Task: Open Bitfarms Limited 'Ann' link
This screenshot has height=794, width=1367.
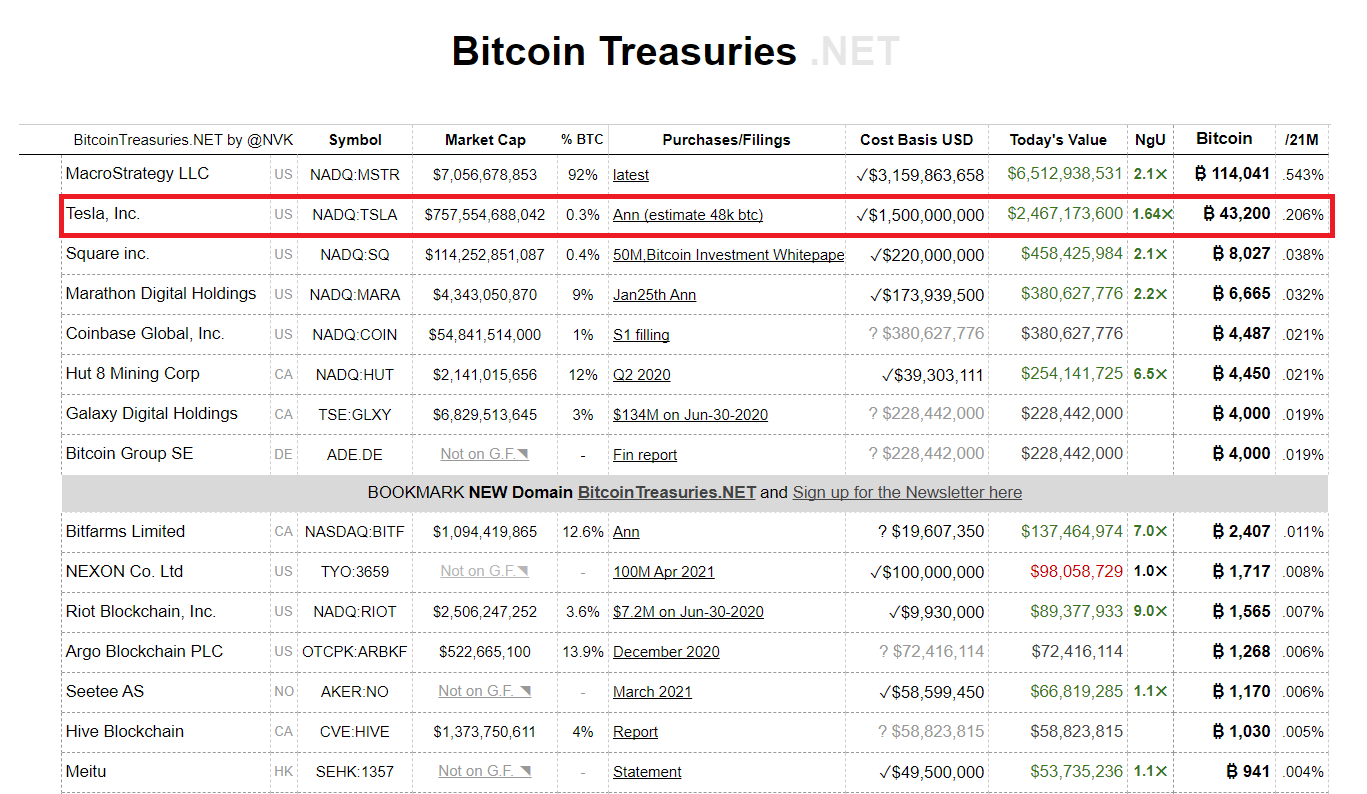Action: point(626,532)
